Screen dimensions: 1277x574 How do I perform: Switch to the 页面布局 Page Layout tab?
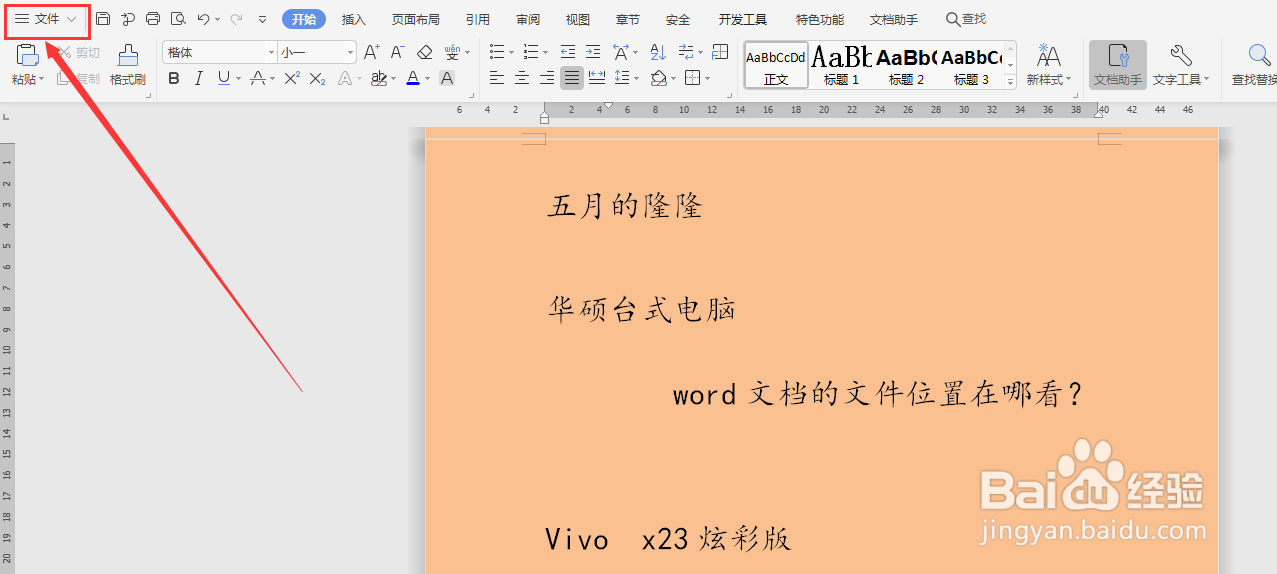coord(415,19)
